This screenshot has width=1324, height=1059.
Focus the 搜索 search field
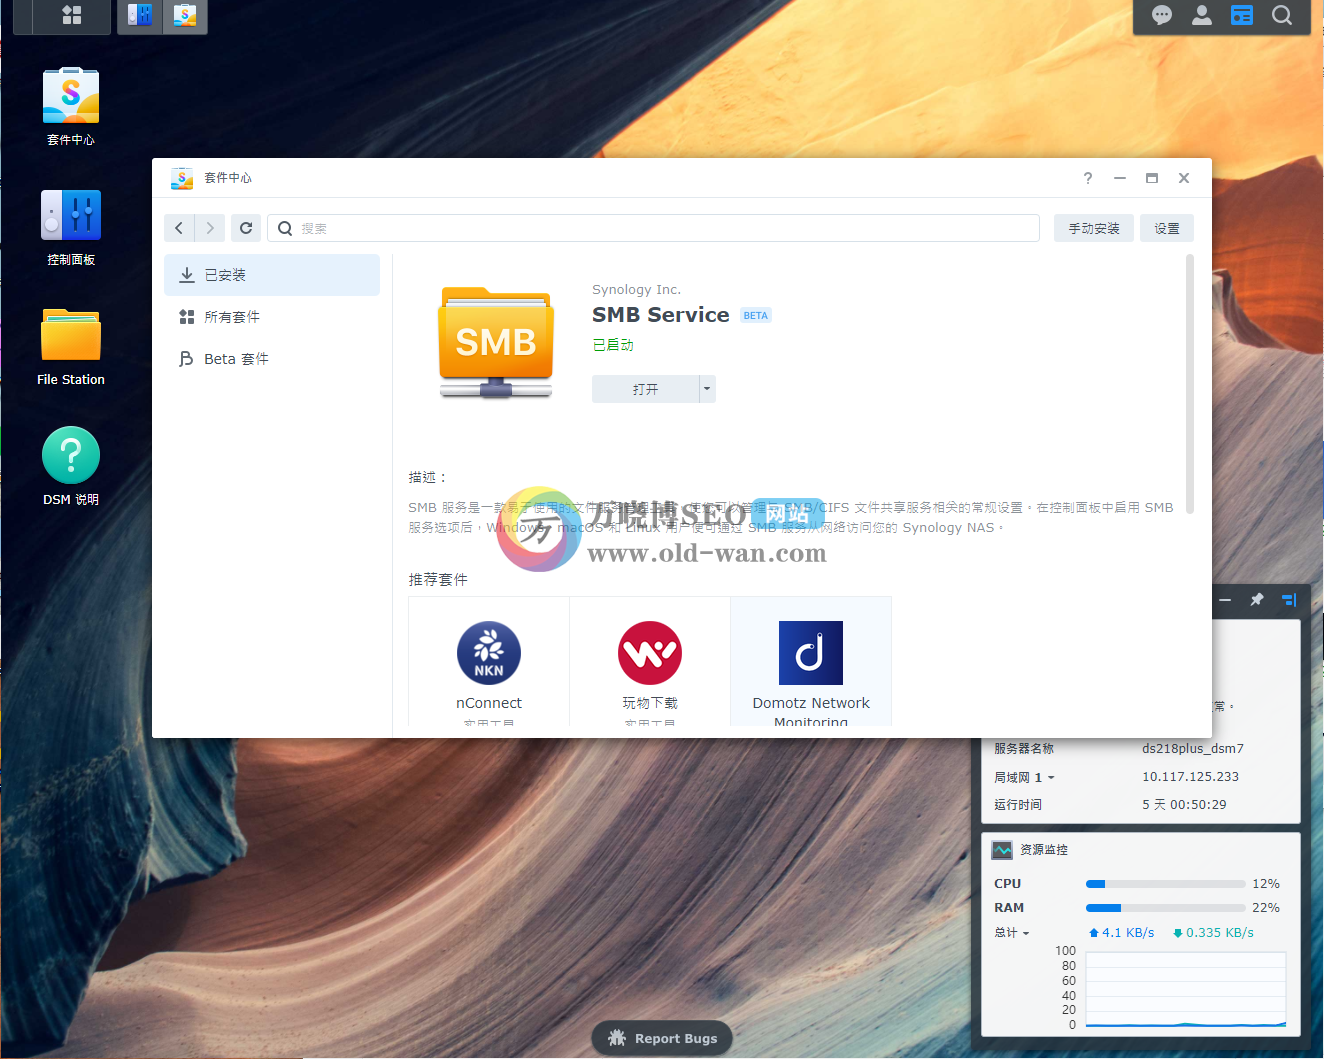[x=654, y=228]
